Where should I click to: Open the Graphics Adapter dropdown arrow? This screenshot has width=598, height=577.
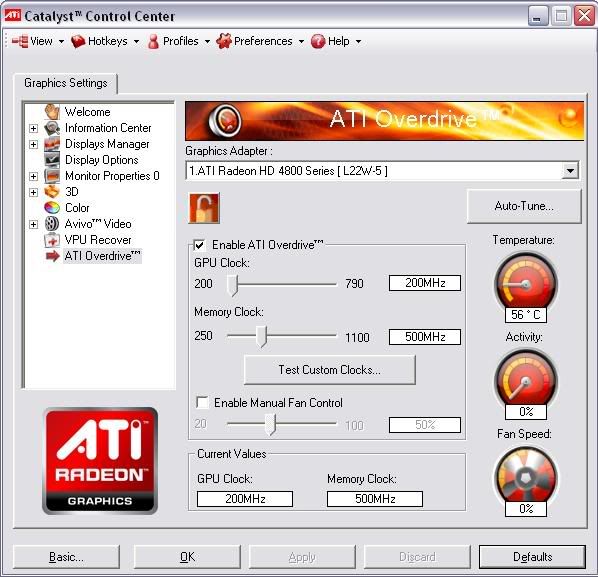(570, 170)
